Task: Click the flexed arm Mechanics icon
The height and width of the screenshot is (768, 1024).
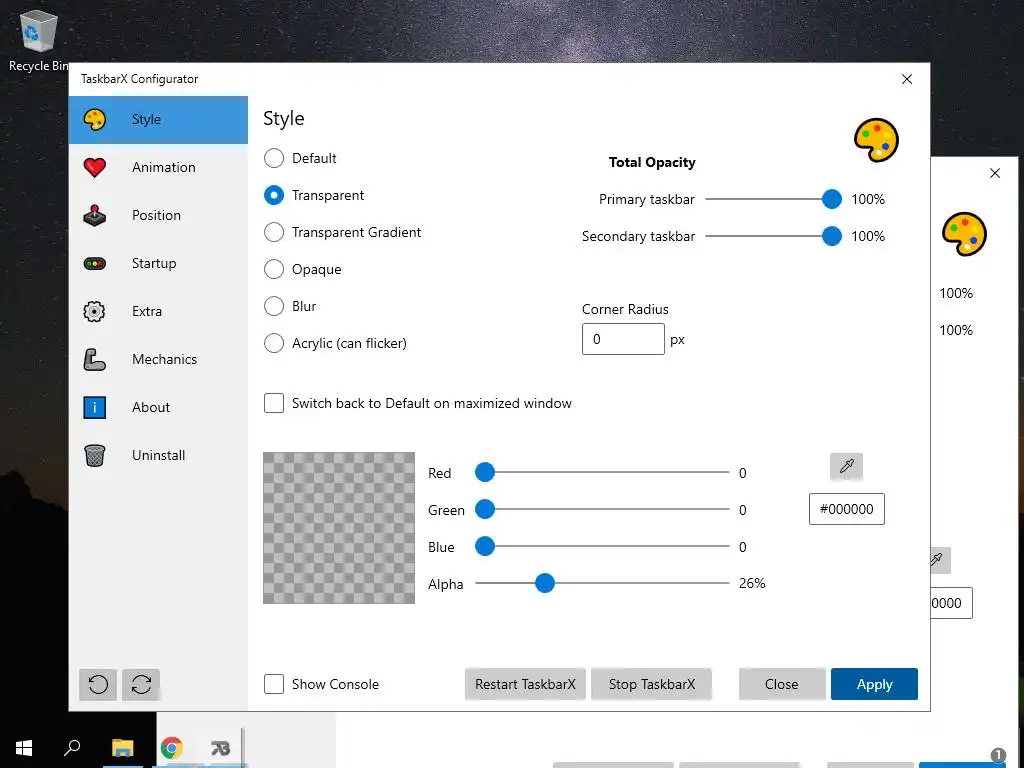Action: tap(95, 359)
